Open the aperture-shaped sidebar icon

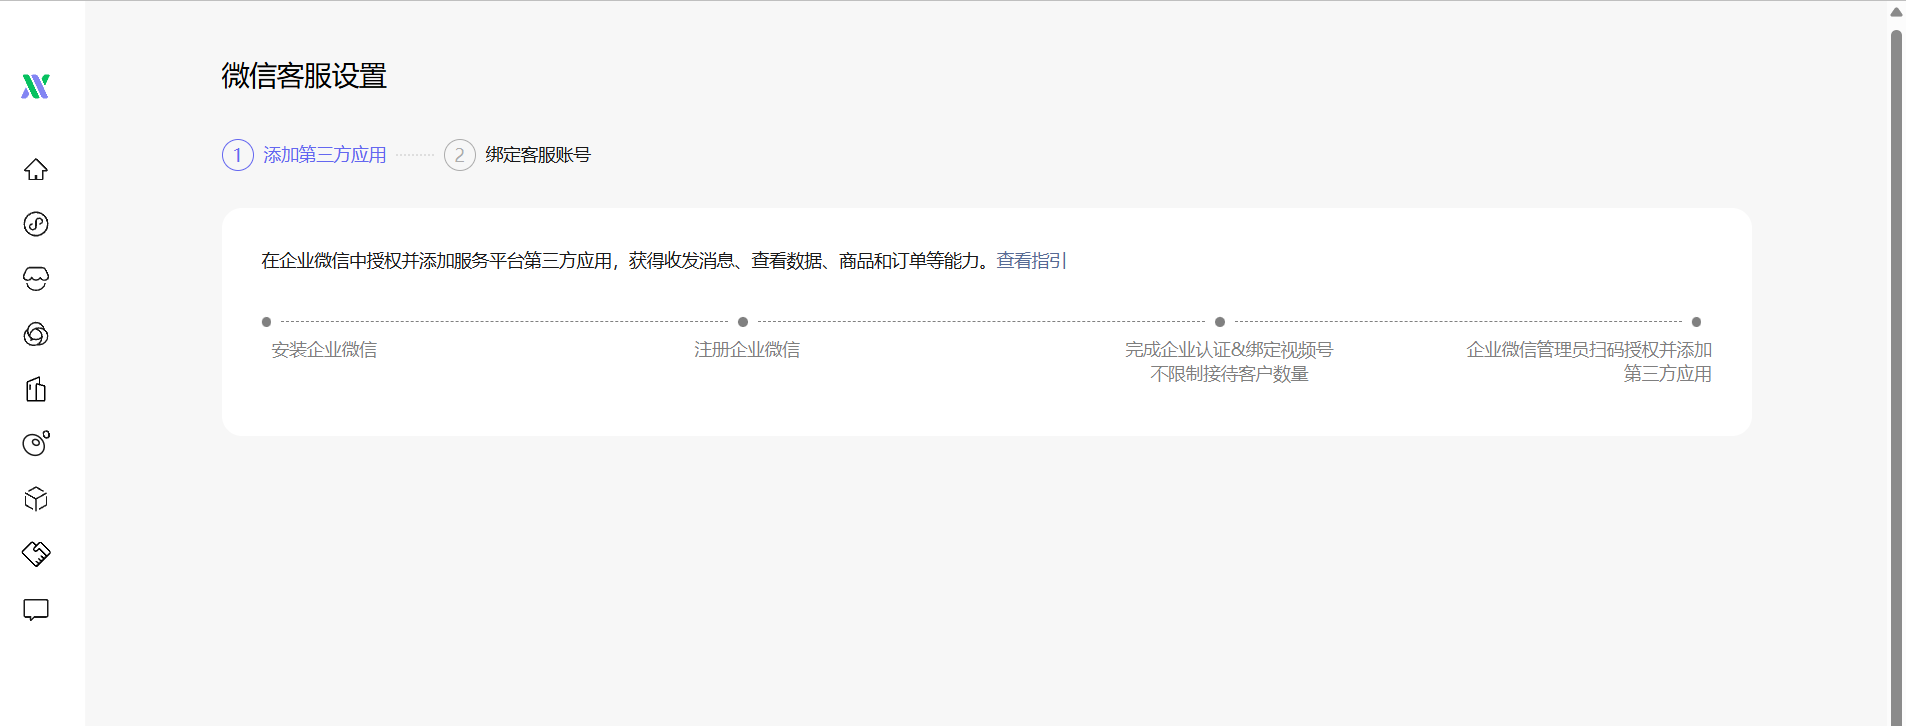point(36,334)
